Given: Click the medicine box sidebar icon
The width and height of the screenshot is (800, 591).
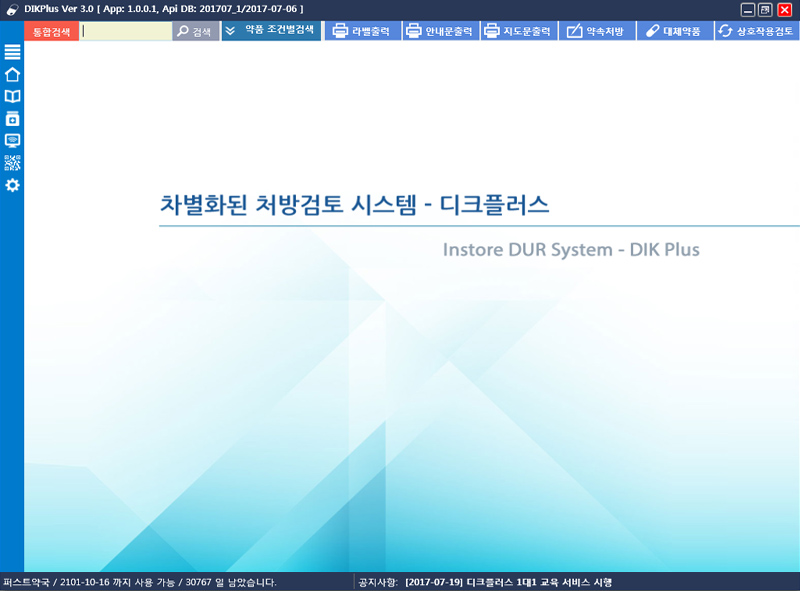Looking at the screenshot, I should coord(12,118).
